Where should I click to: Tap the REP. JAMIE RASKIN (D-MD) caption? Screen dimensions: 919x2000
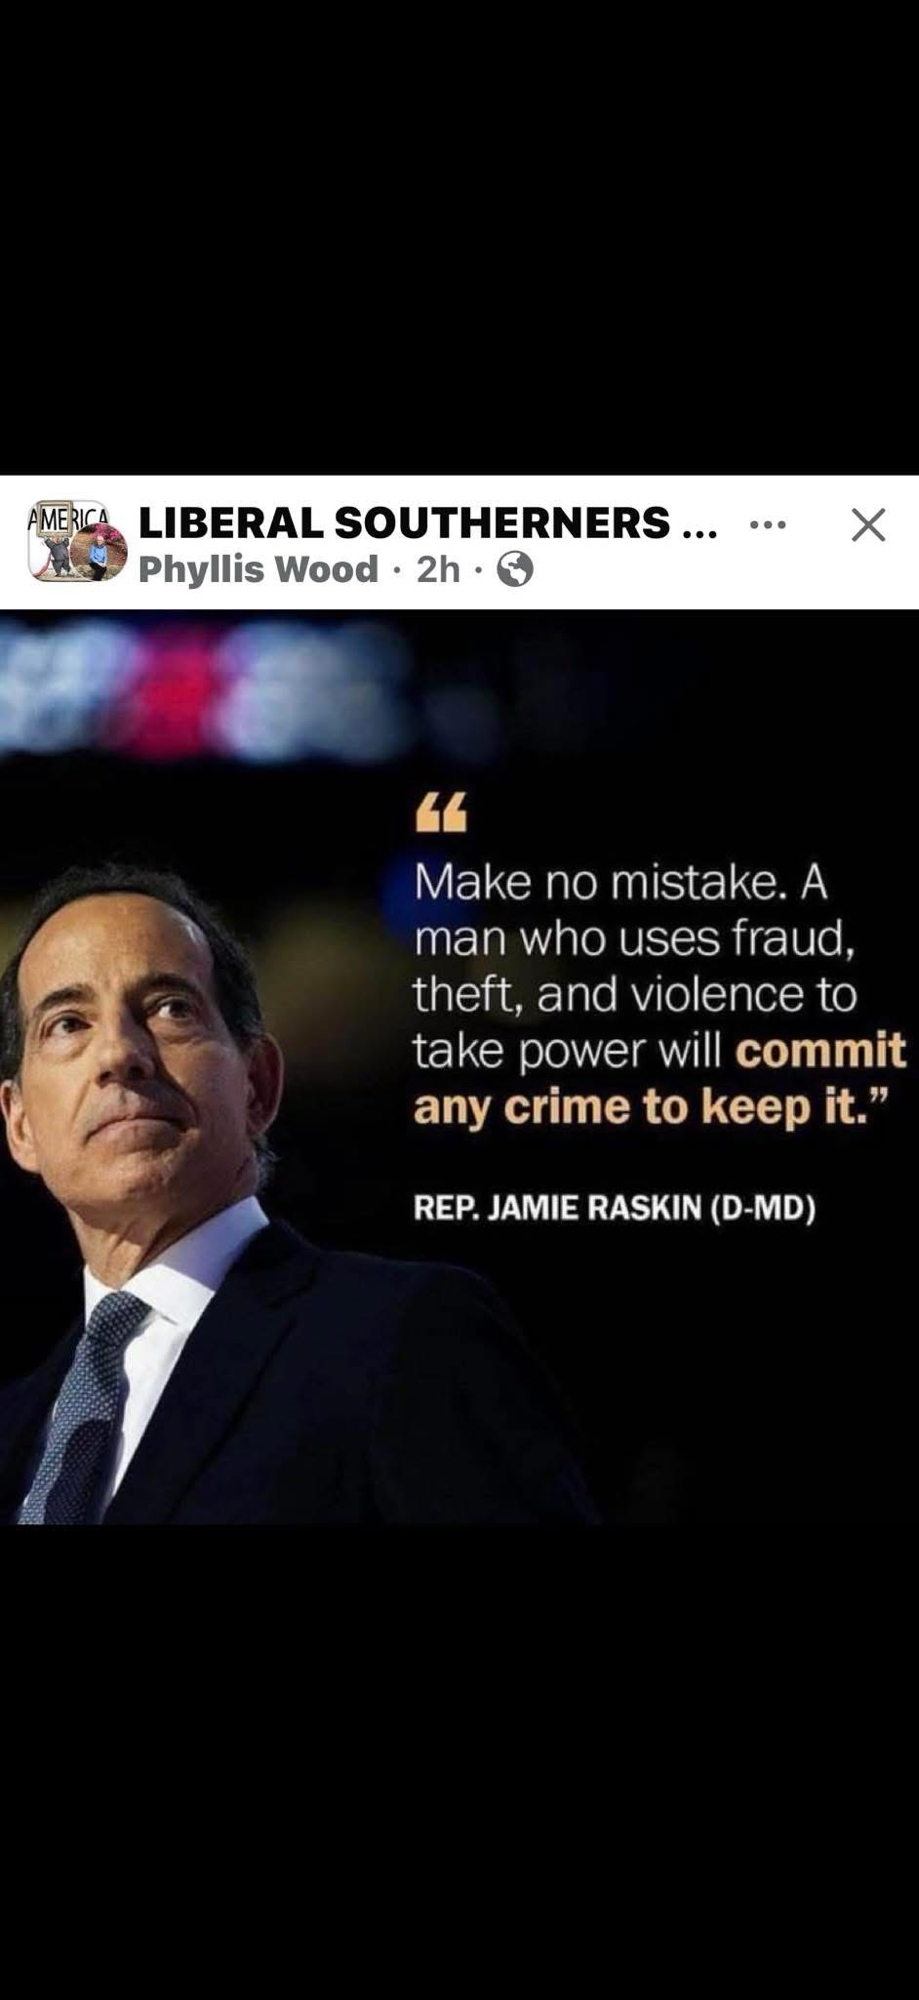tap(614, 1208)
